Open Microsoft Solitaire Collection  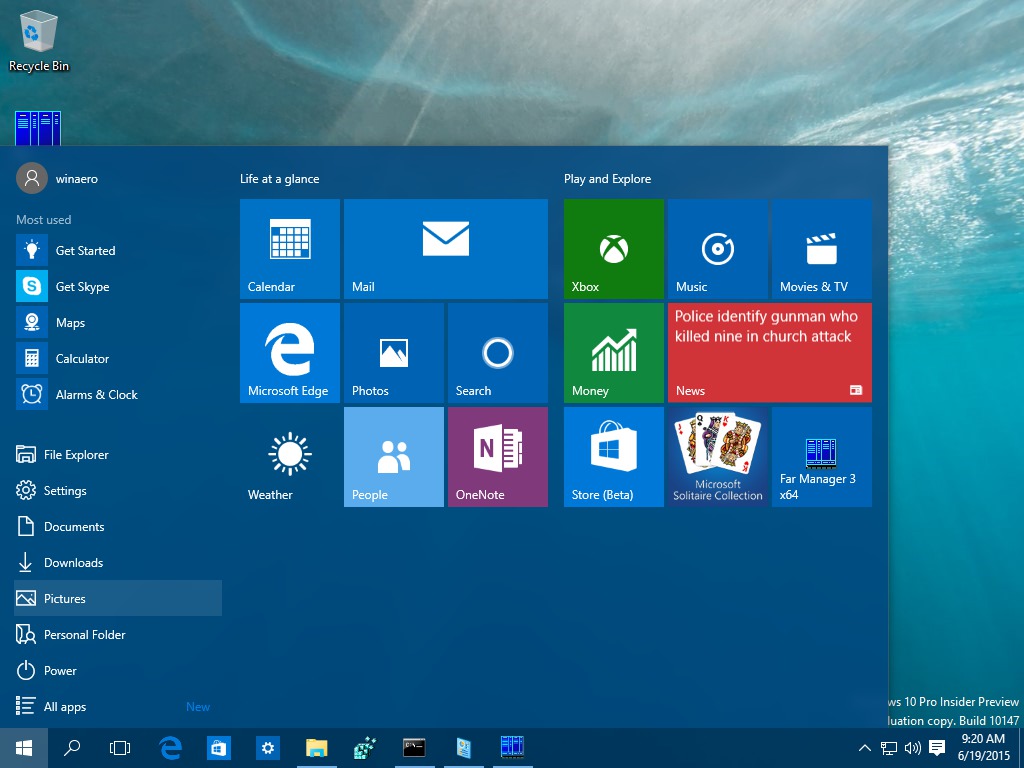[717, 456]
